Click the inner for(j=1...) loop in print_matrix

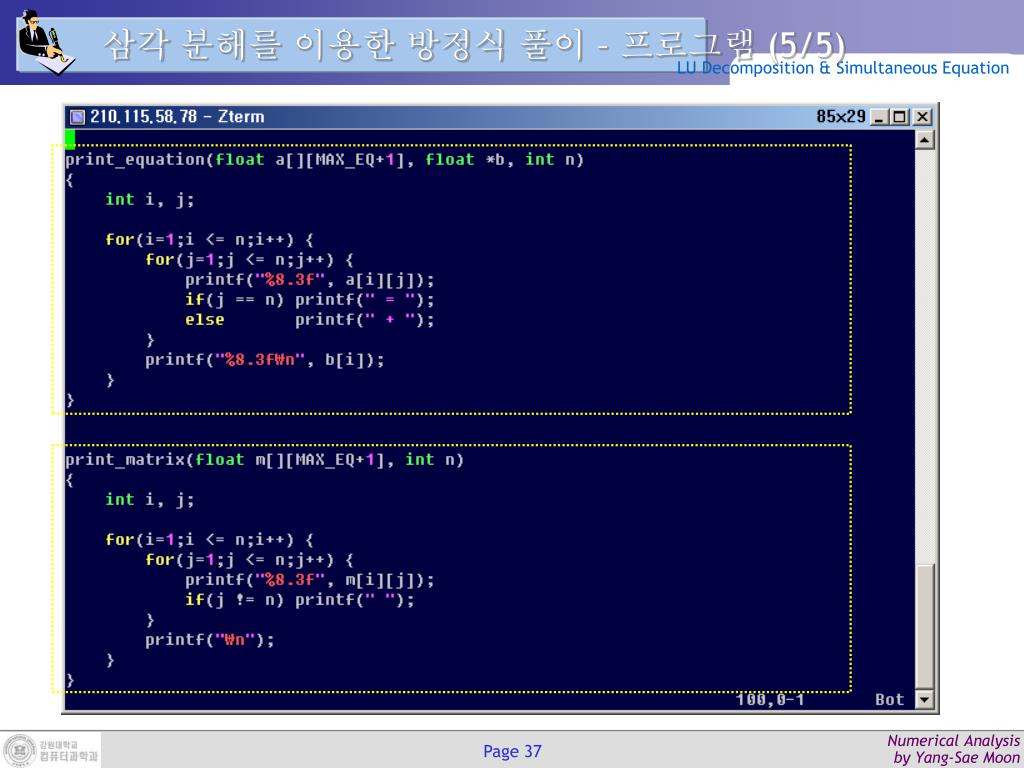[249, 560]
